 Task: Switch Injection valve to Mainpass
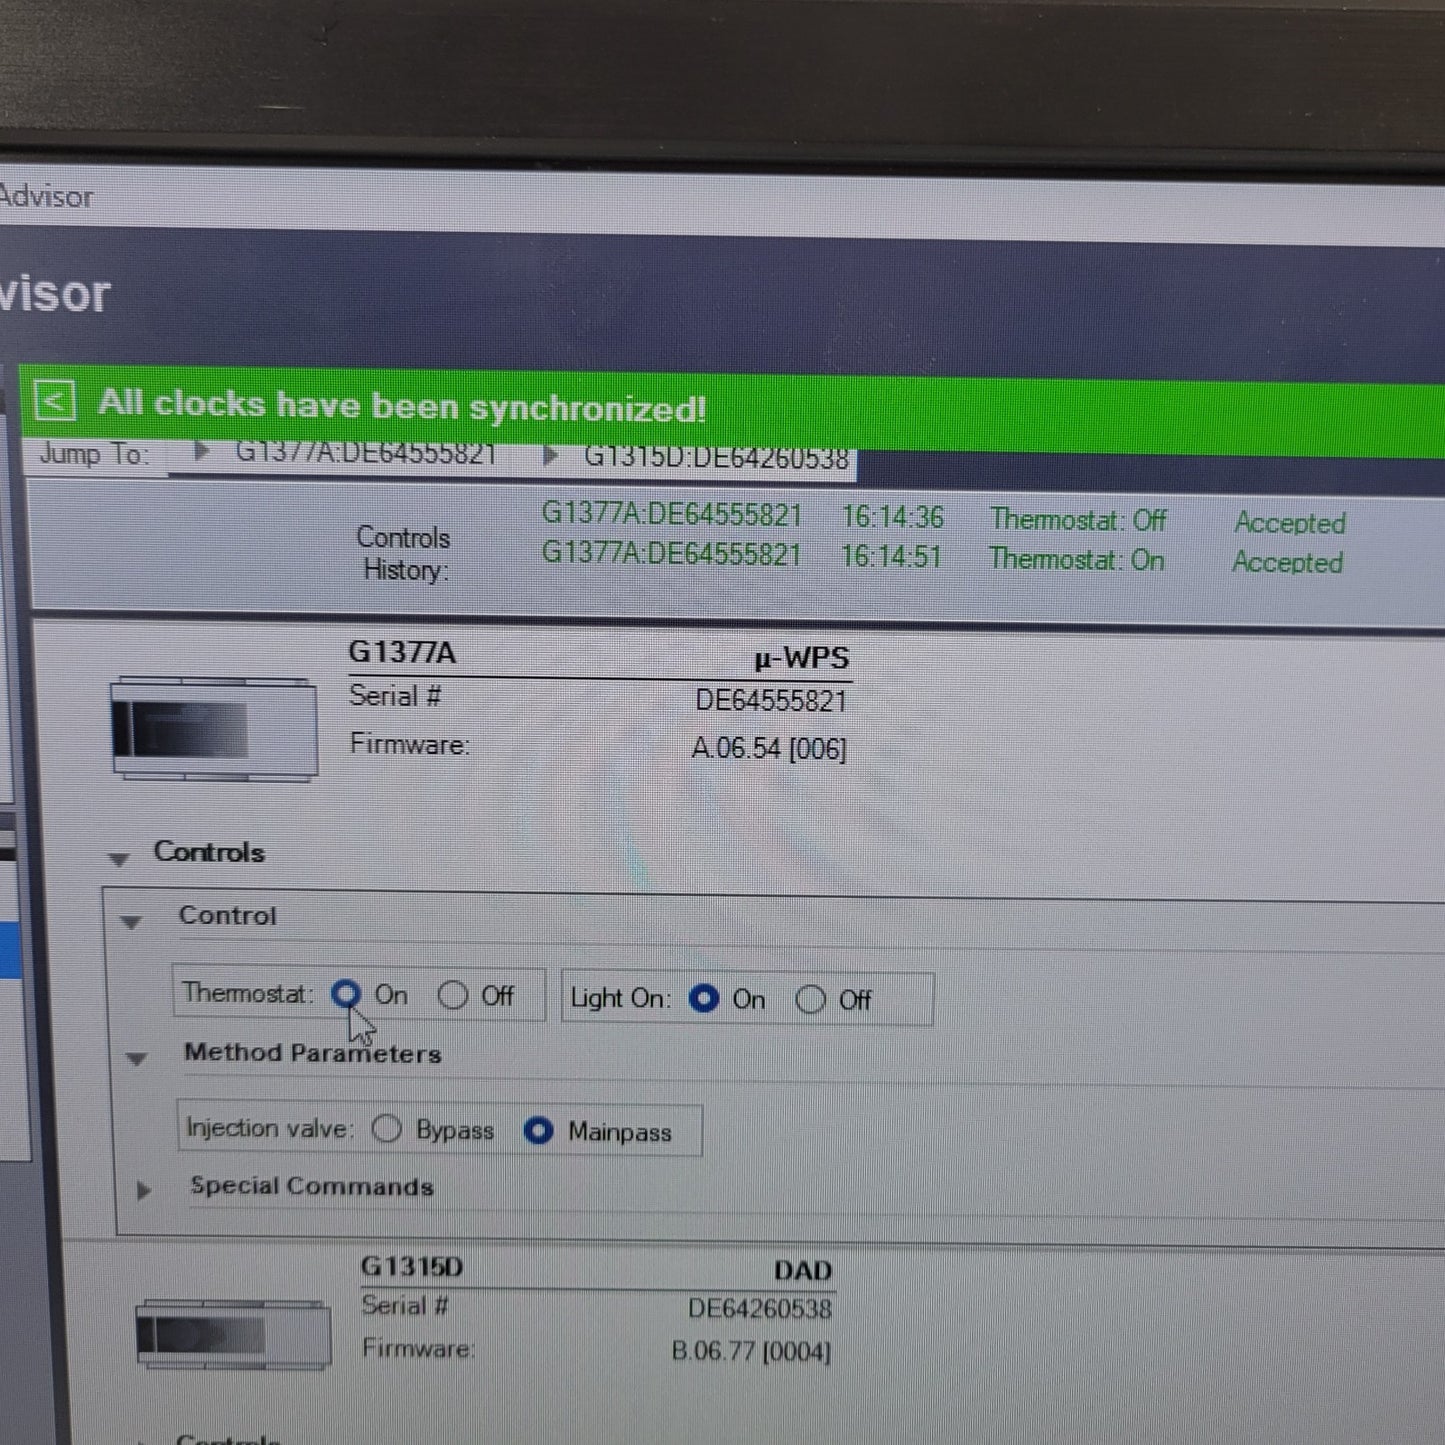(x=538, y=1131)
